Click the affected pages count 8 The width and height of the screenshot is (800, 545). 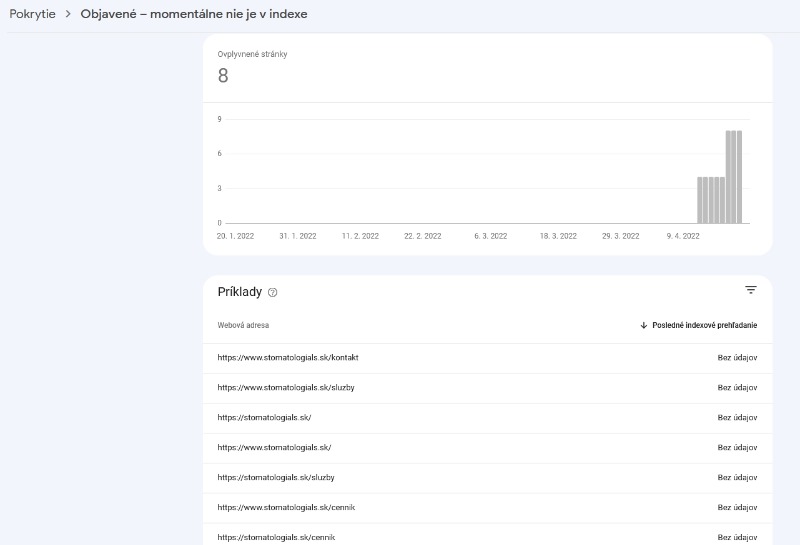coord(223,76)
